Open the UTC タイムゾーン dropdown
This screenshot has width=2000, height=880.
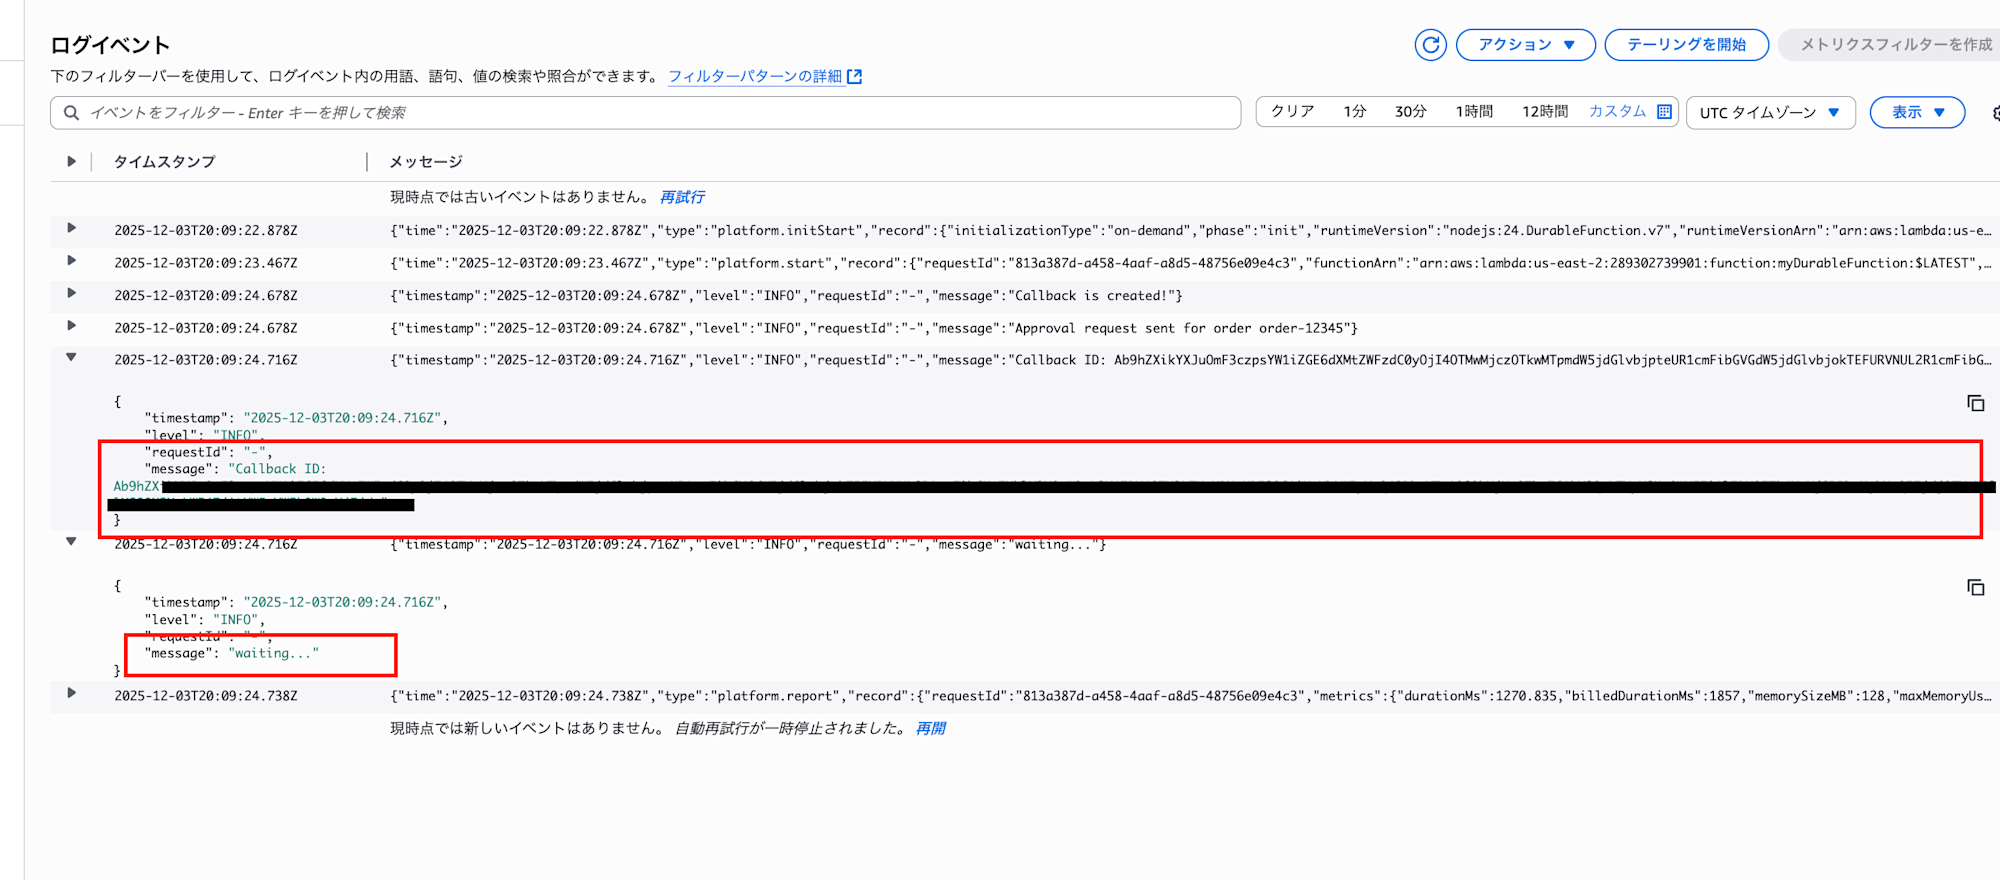point(1770,113)
